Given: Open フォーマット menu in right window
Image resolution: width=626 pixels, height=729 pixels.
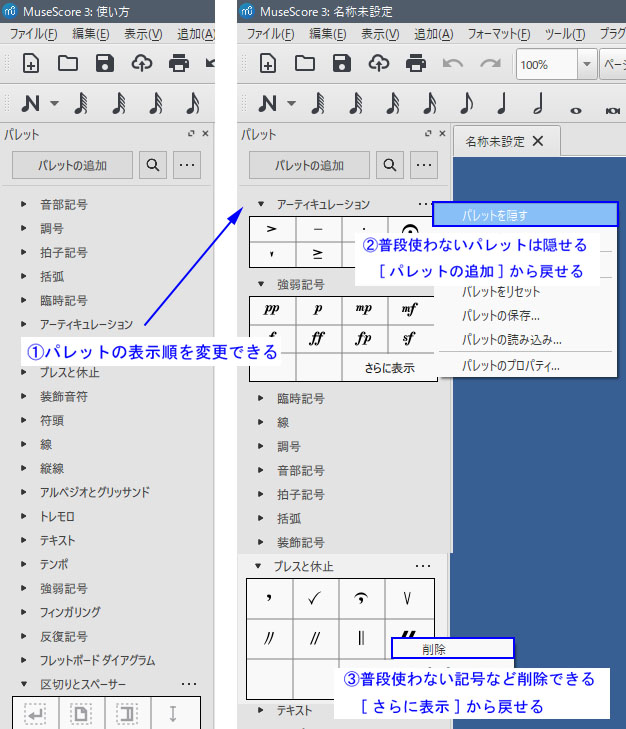Looking at the screenshot, I should 499,34.
